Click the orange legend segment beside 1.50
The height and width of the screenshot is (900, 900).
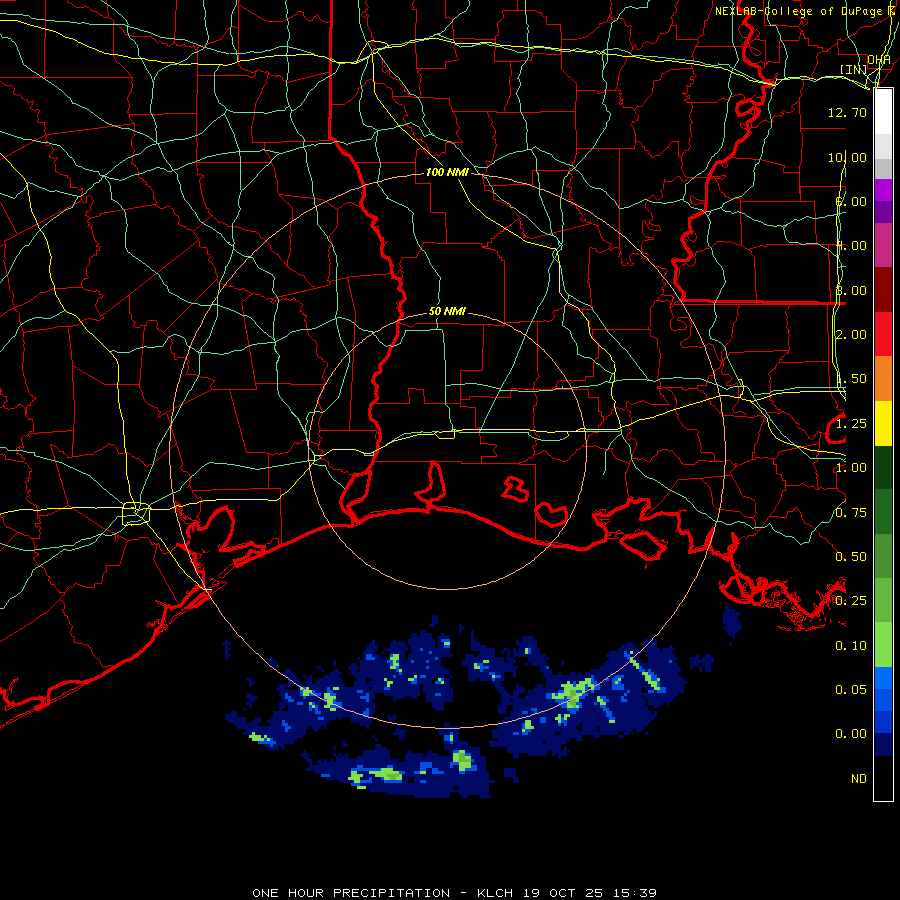click(883, 379)
